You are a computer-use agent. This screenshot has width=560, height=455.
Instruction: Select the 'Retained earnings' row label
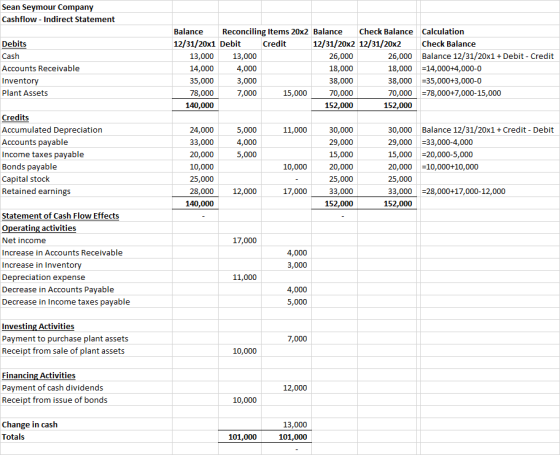click(36, 191)
